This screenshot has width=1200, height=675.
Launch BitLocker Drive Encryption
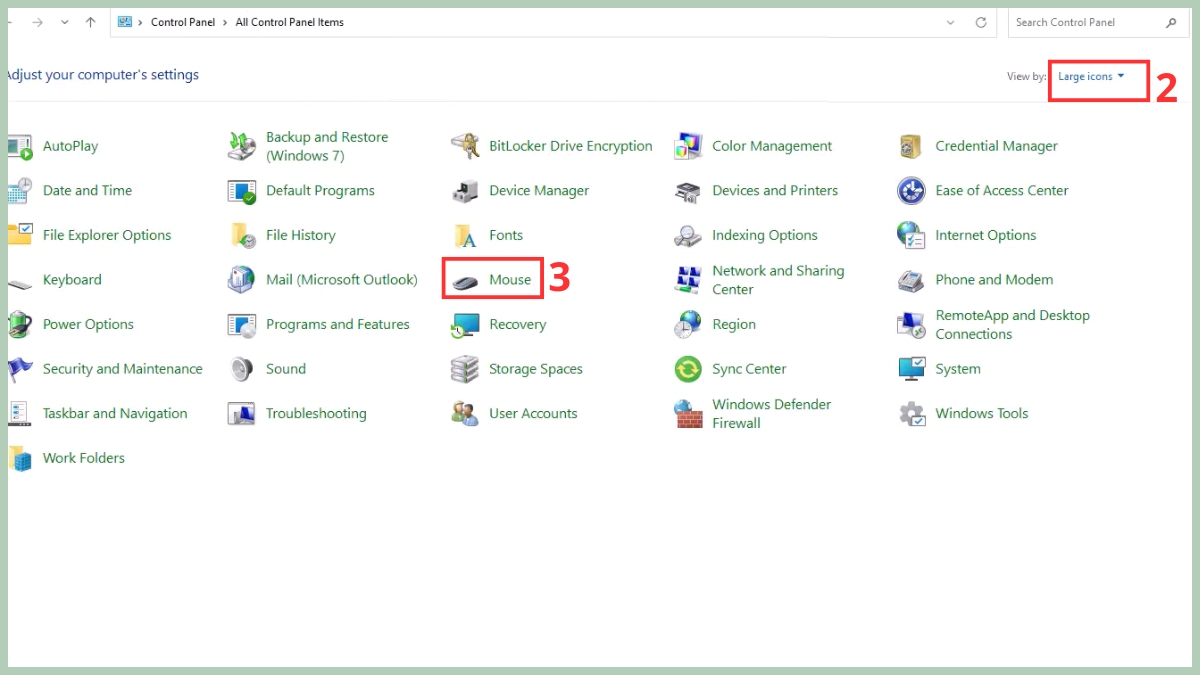click(570, 145)
